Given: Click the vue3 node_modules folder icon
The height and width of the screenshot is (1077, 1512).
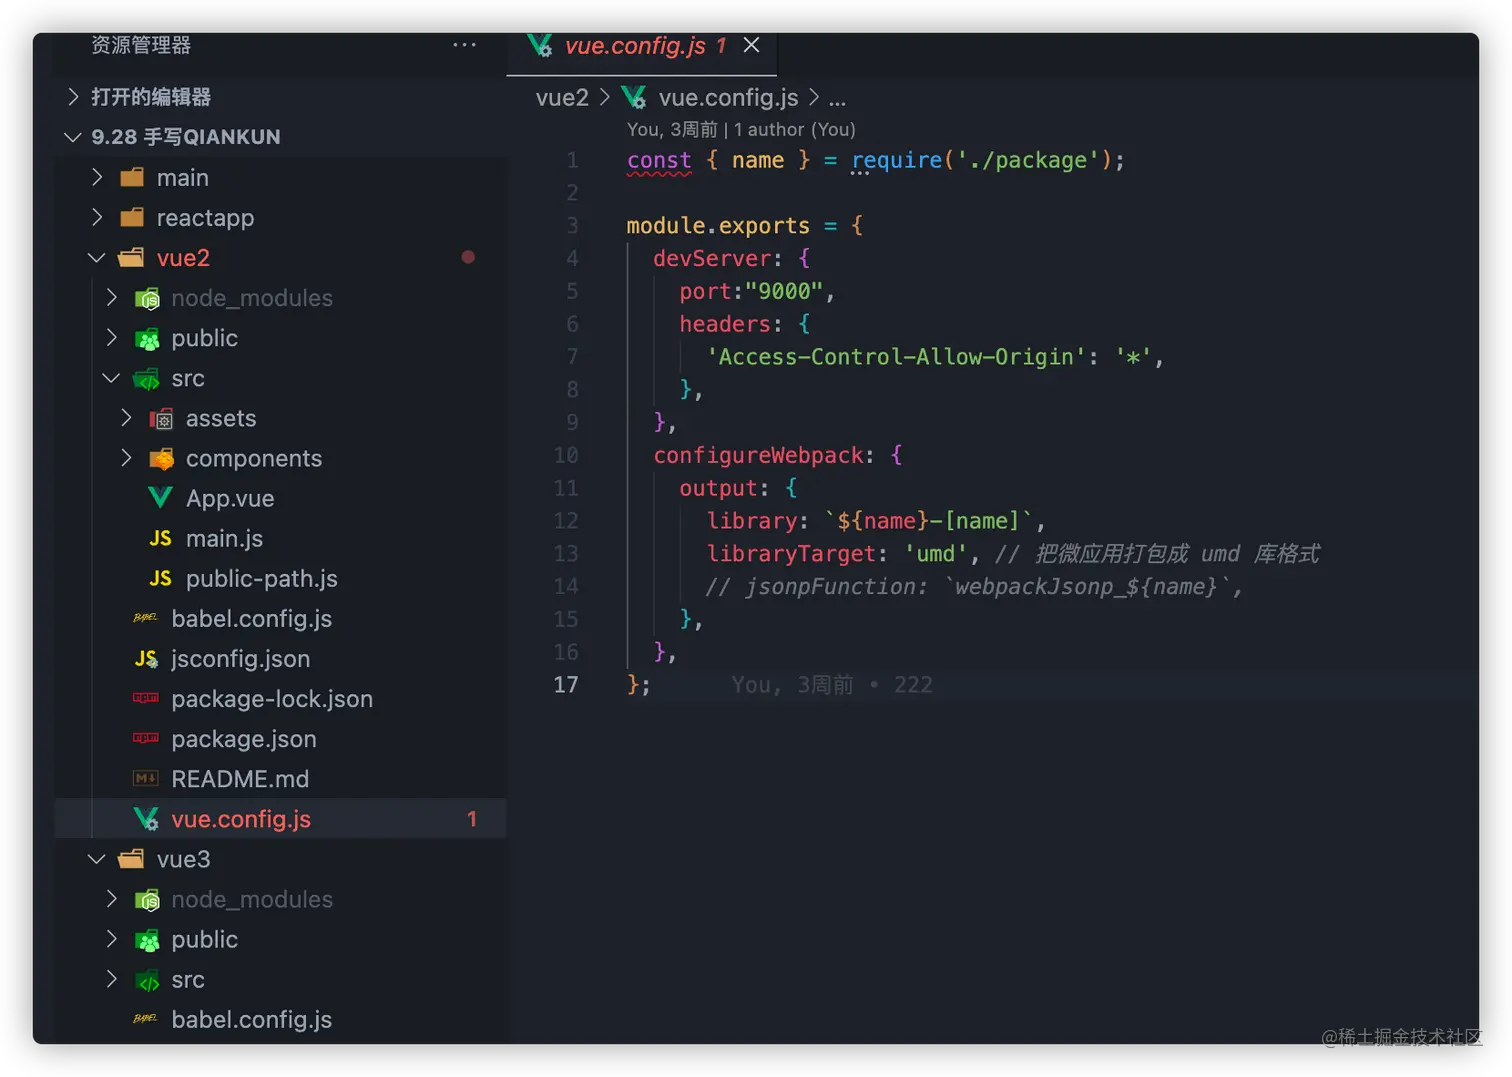Looking at the screenshot, I should coord(147,900).
